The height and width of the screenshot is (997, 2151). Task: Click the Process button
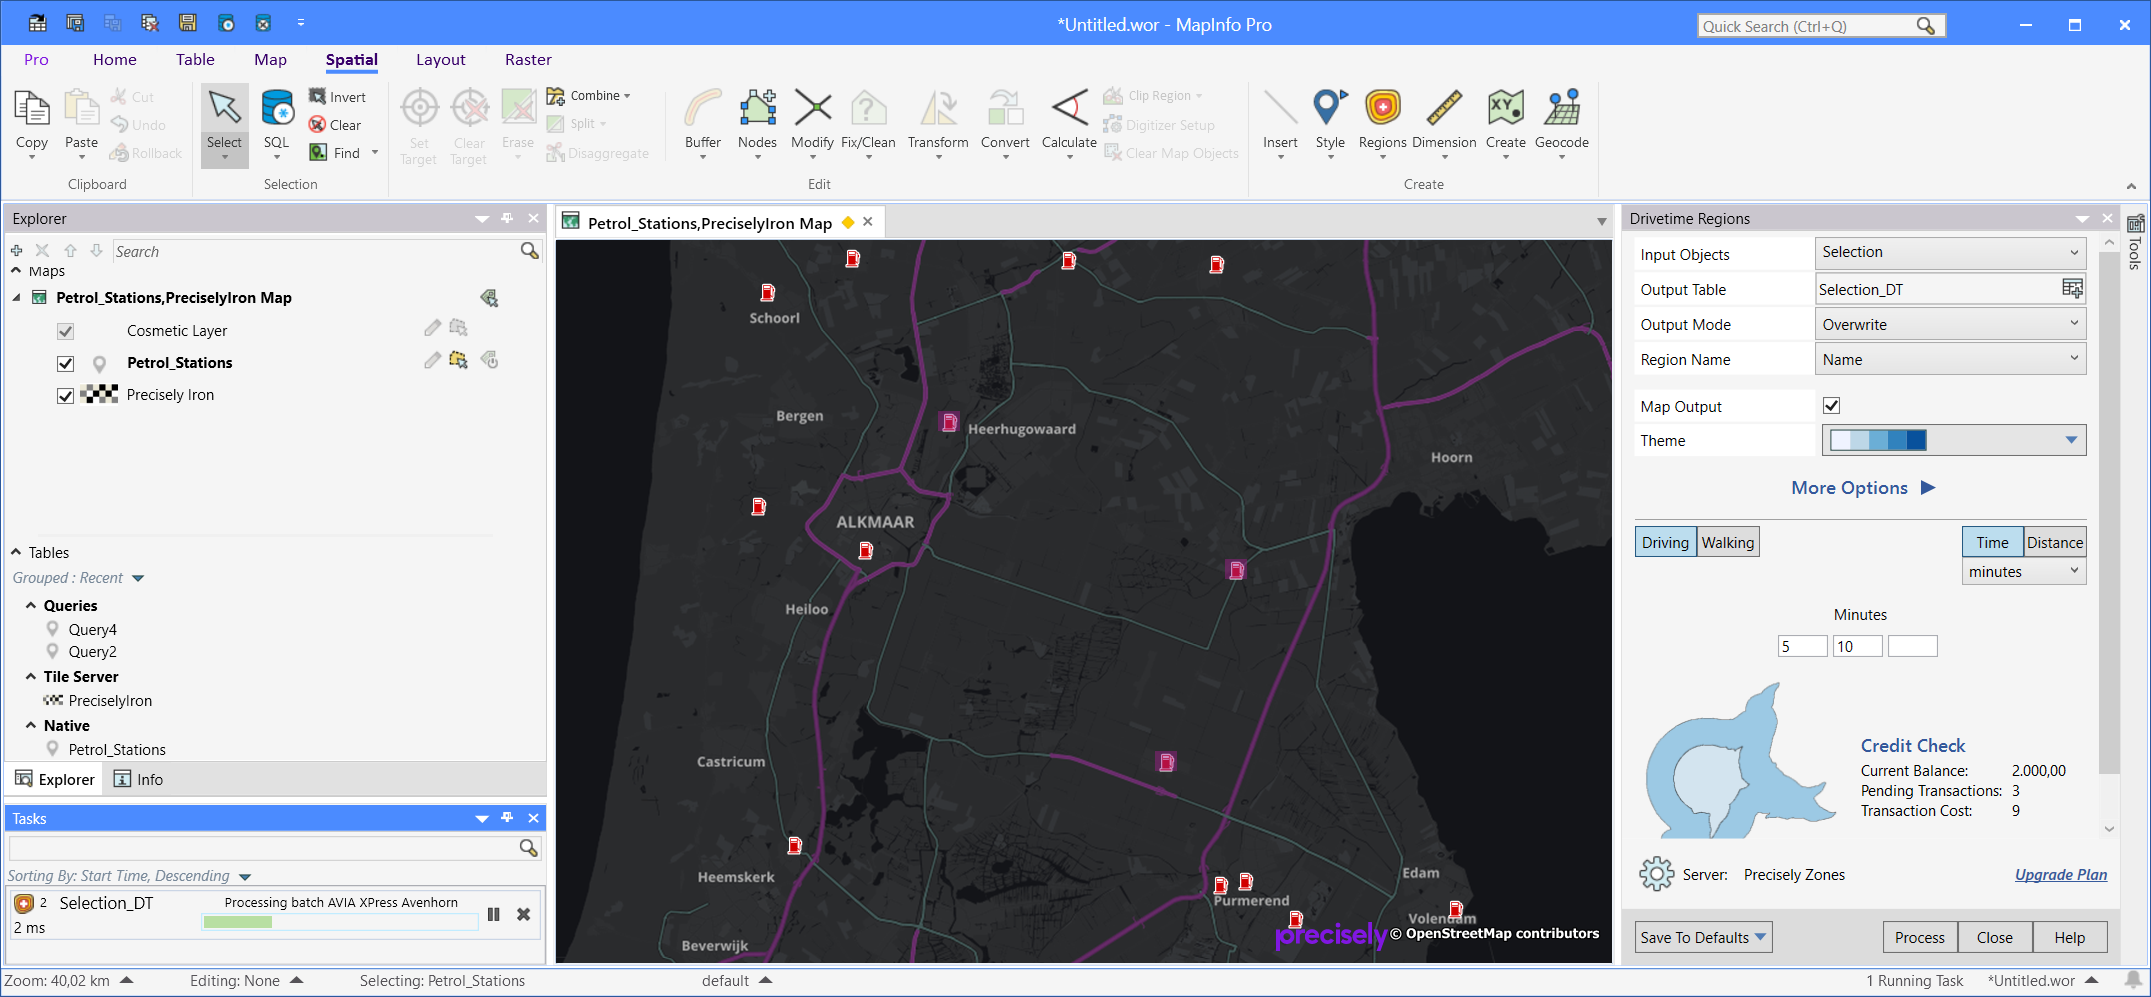[x=1920, y=937]
